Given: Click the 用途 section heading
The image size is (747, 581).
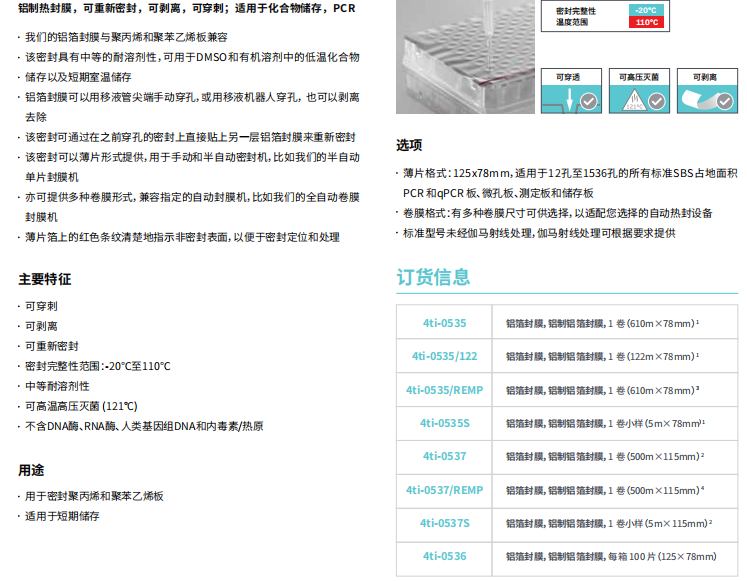Looking at the screenshot, I should pos(31,471).
